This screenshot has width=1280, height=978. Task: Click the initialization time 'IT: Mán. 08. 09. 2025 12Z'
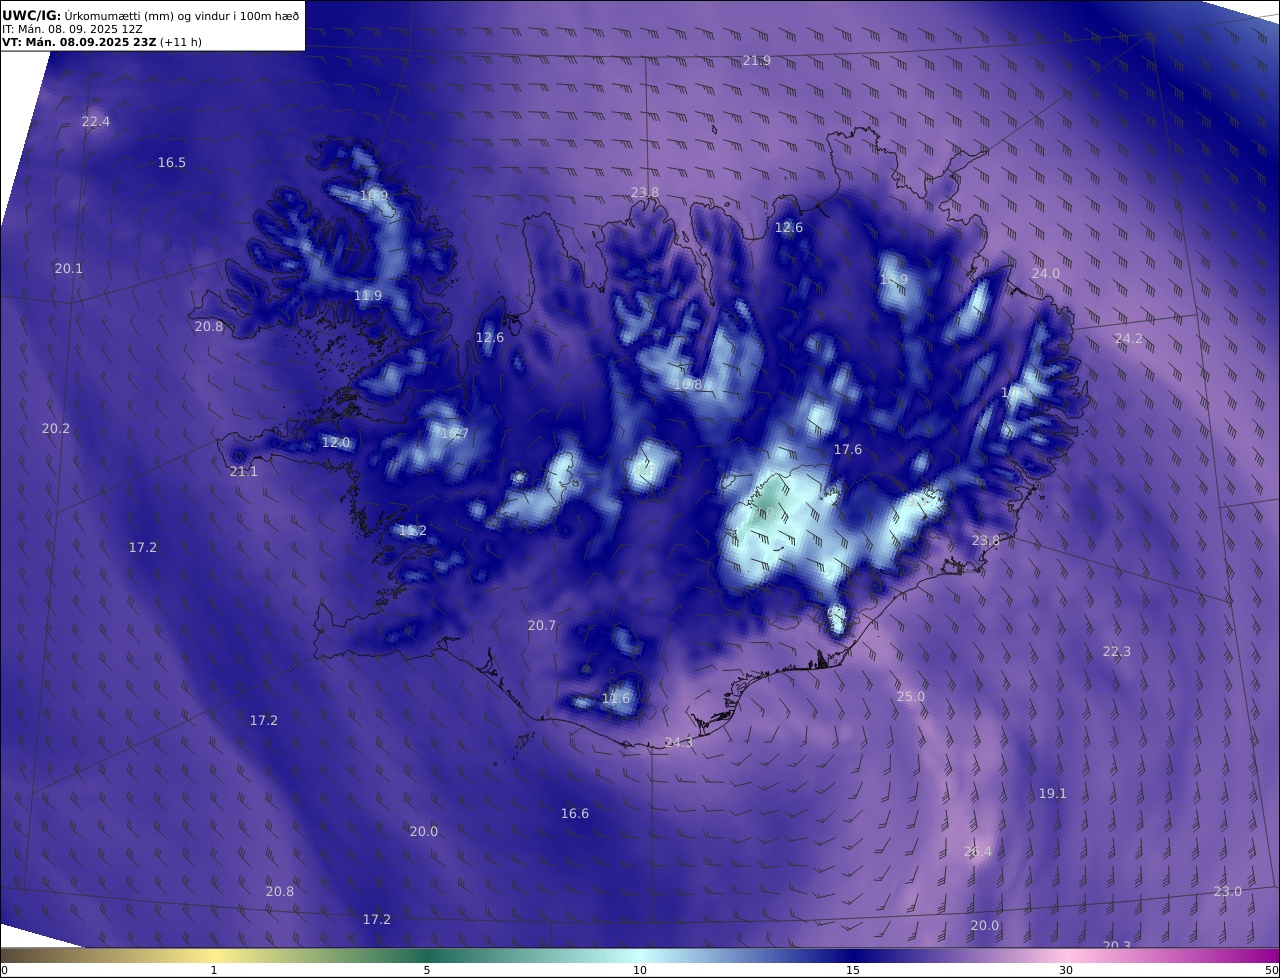(72, 29)
